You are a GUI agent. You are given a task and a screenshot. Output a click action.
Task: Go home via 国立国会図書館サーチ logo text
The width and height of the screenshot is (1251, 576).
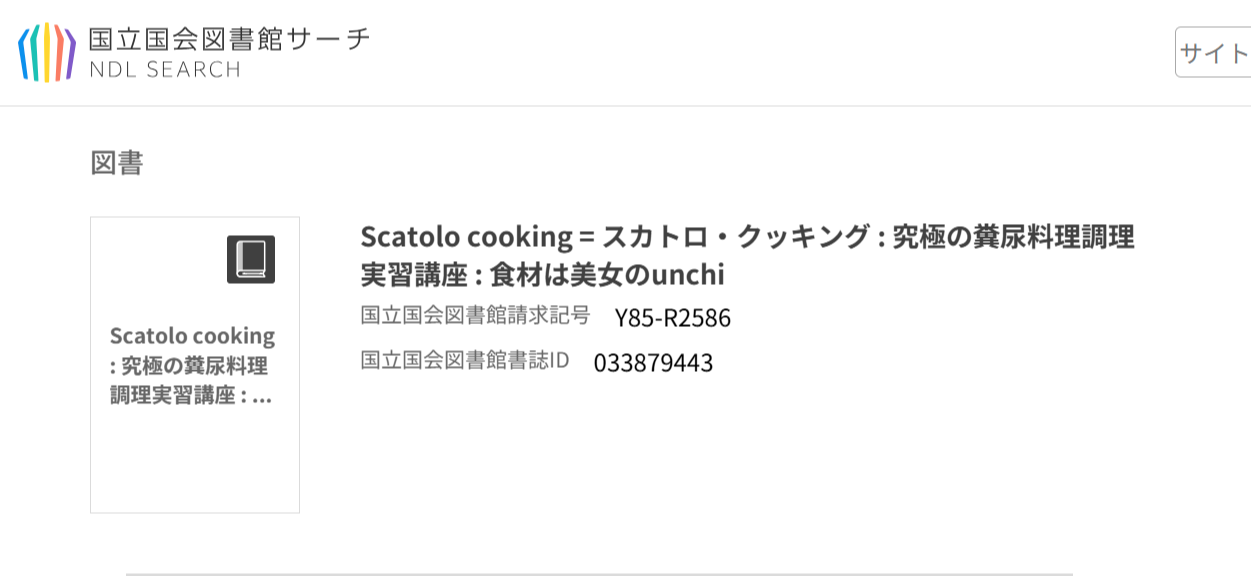click(229, 39)
